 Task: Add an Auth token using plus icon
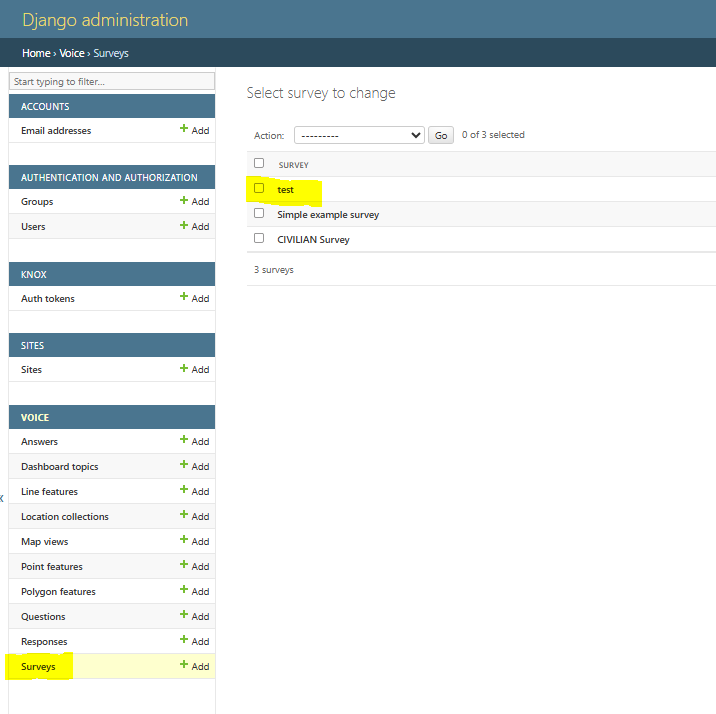pos(184,298)
